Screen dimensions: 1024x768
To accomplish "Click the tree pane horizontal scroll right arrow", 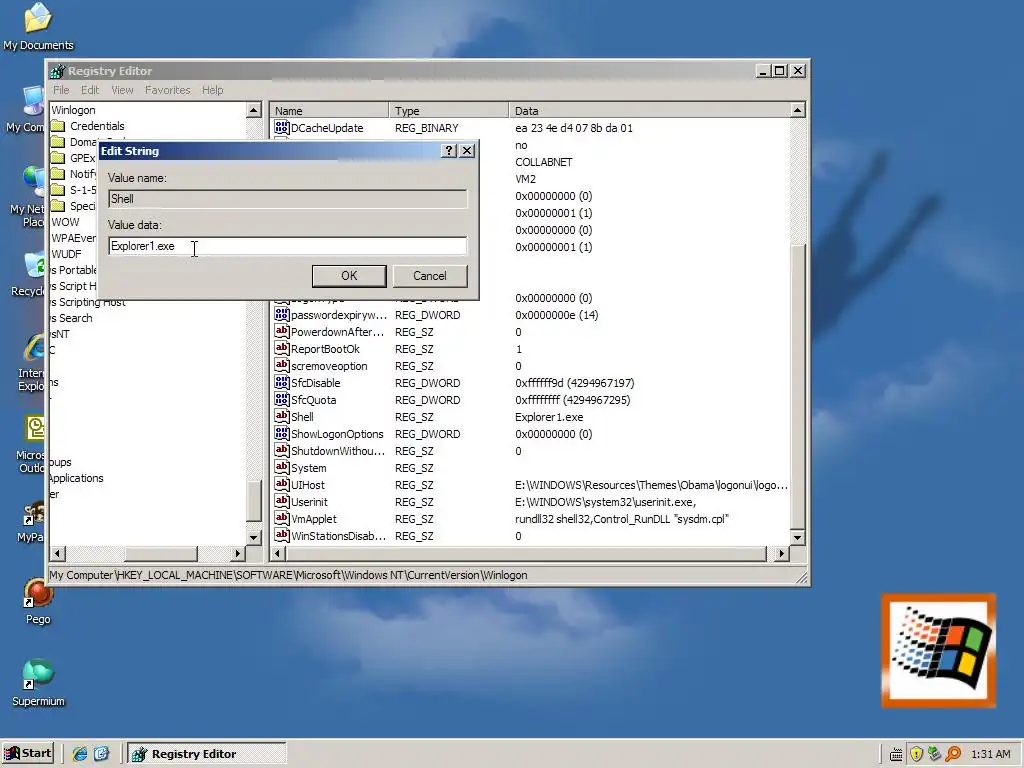I will 238,554.
